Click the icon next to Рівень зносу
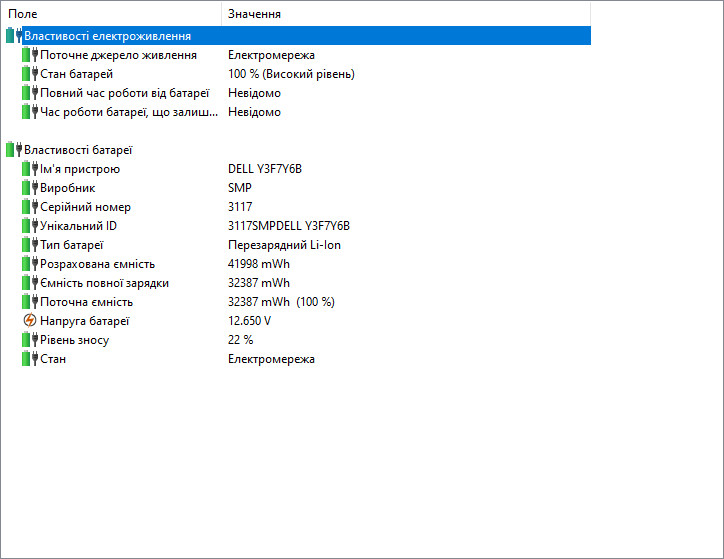The image size is (724, 559). 30,340
